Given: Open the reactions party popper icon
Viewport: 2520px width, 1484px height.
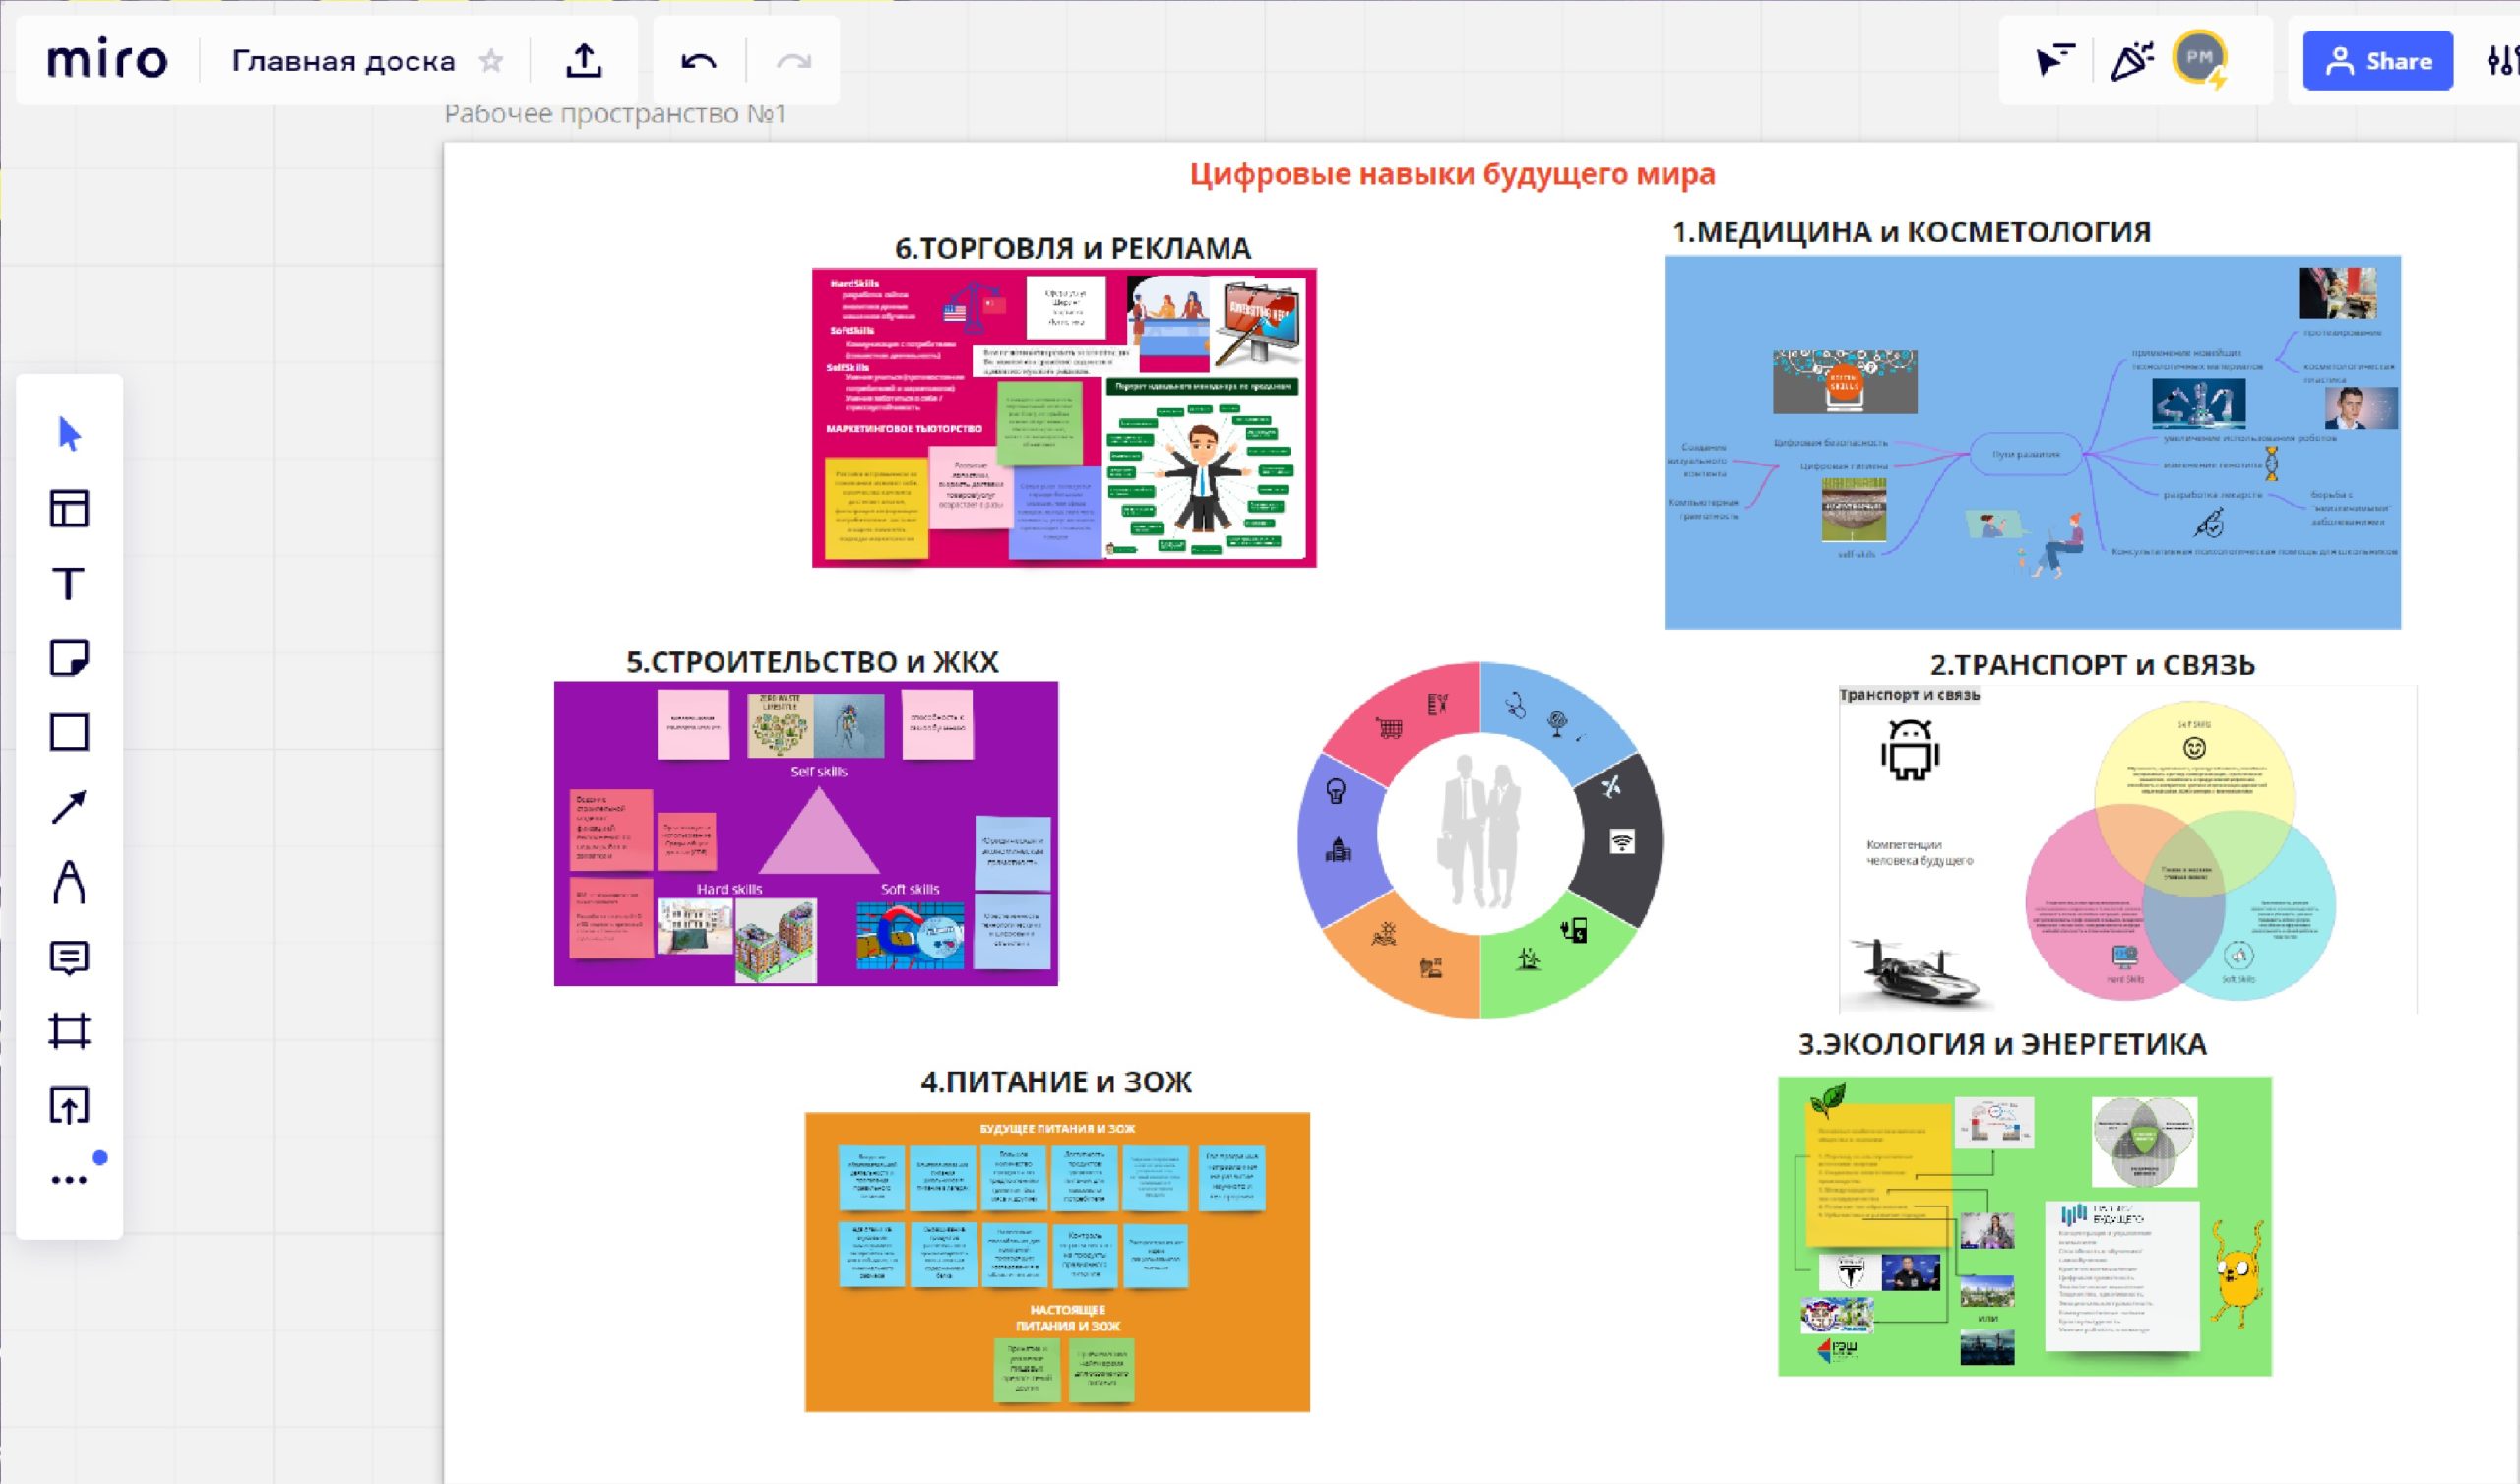Looking at the screenshot, I should click(2131, 62).
